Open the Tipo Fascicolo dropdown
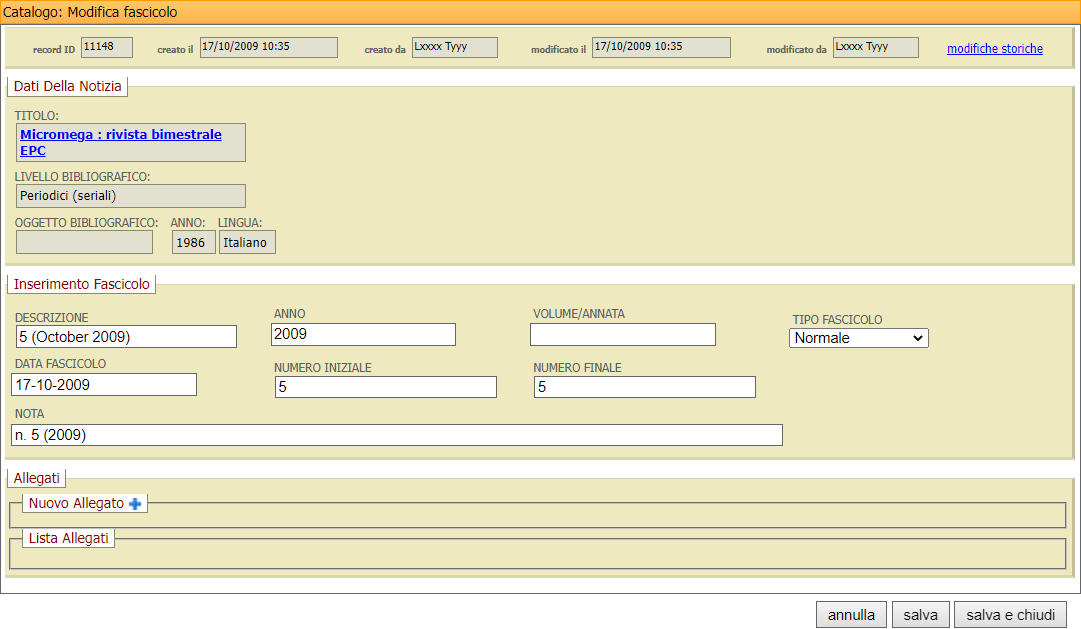Screen dimensions: 1081x629 pyautogui.click(x=859, y=338)
